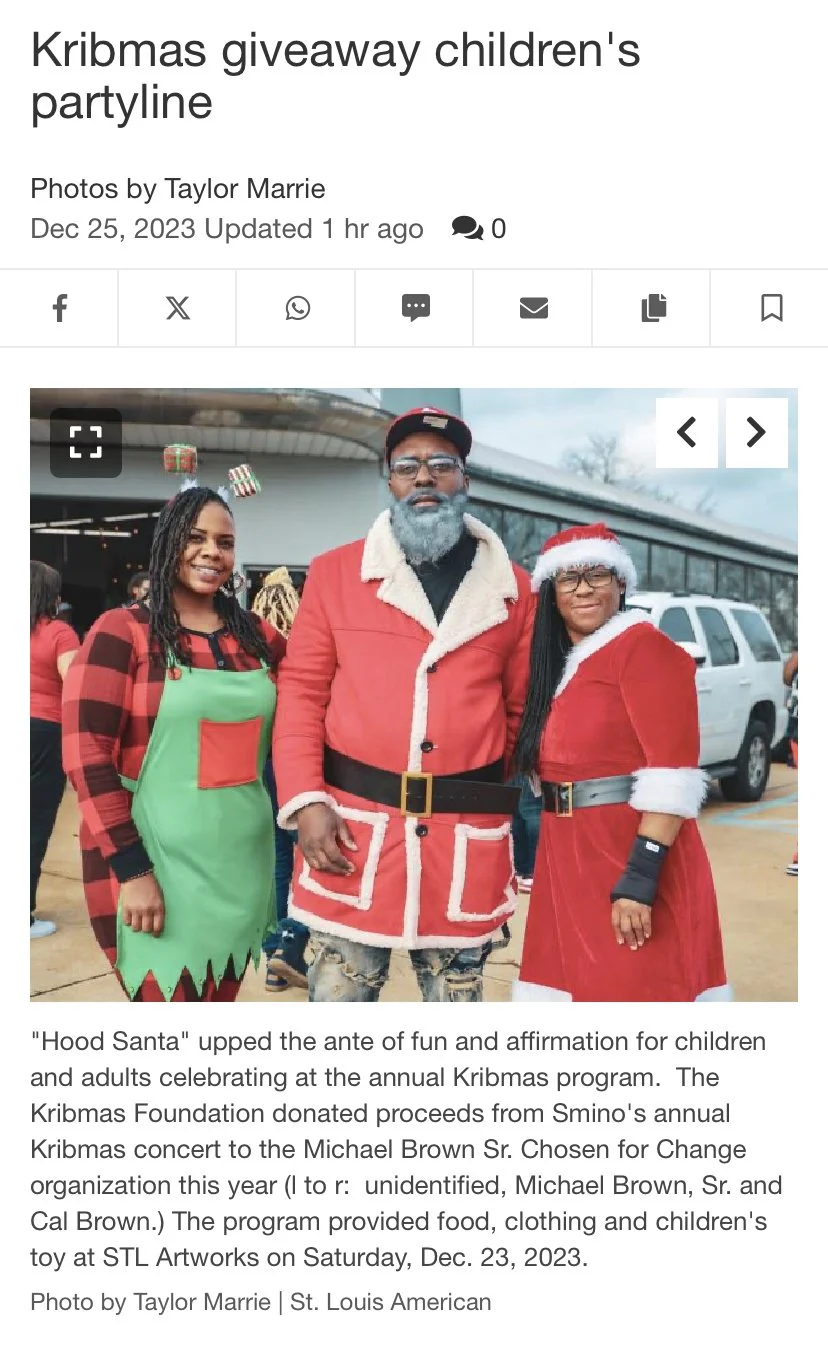828x1366 pixels.
Task: Click the Dec 25, 2023 publish date
Action: 112,229
